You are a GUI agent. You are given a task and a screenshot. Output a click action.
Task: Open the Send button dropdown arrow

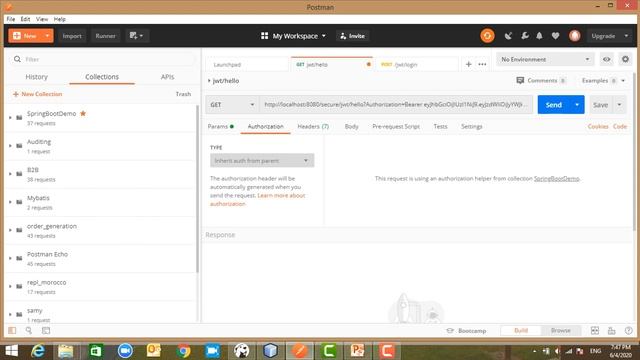coord(577,105)
